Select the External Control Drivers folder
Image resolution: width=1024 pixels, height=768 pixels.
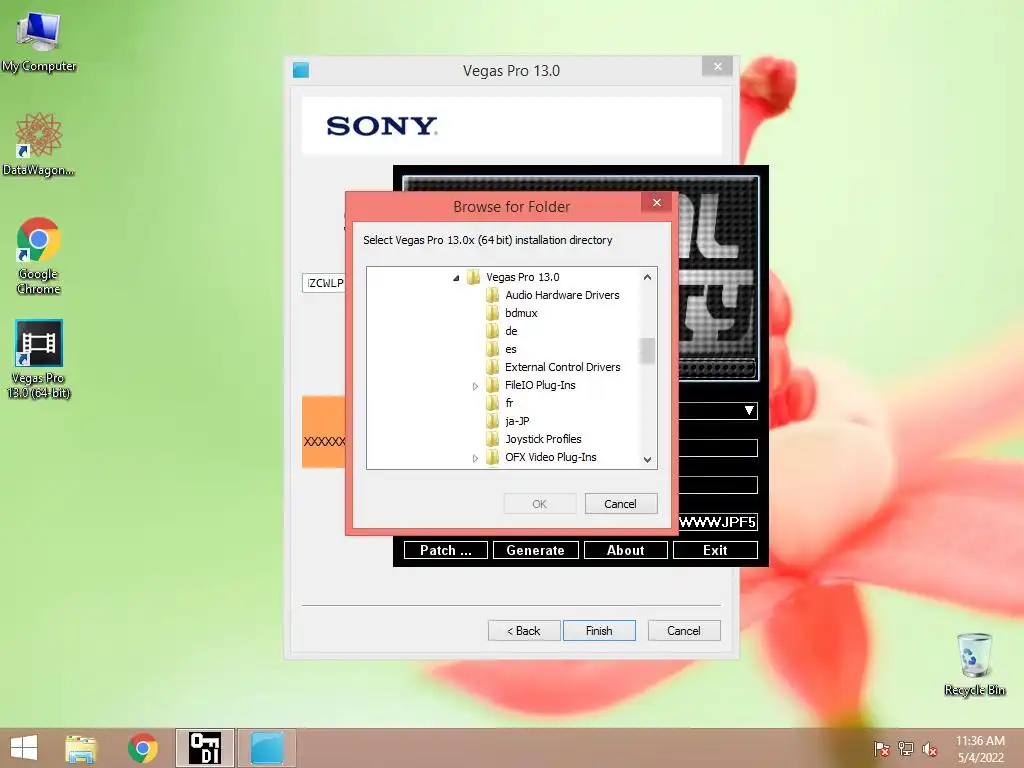(562, 367)
